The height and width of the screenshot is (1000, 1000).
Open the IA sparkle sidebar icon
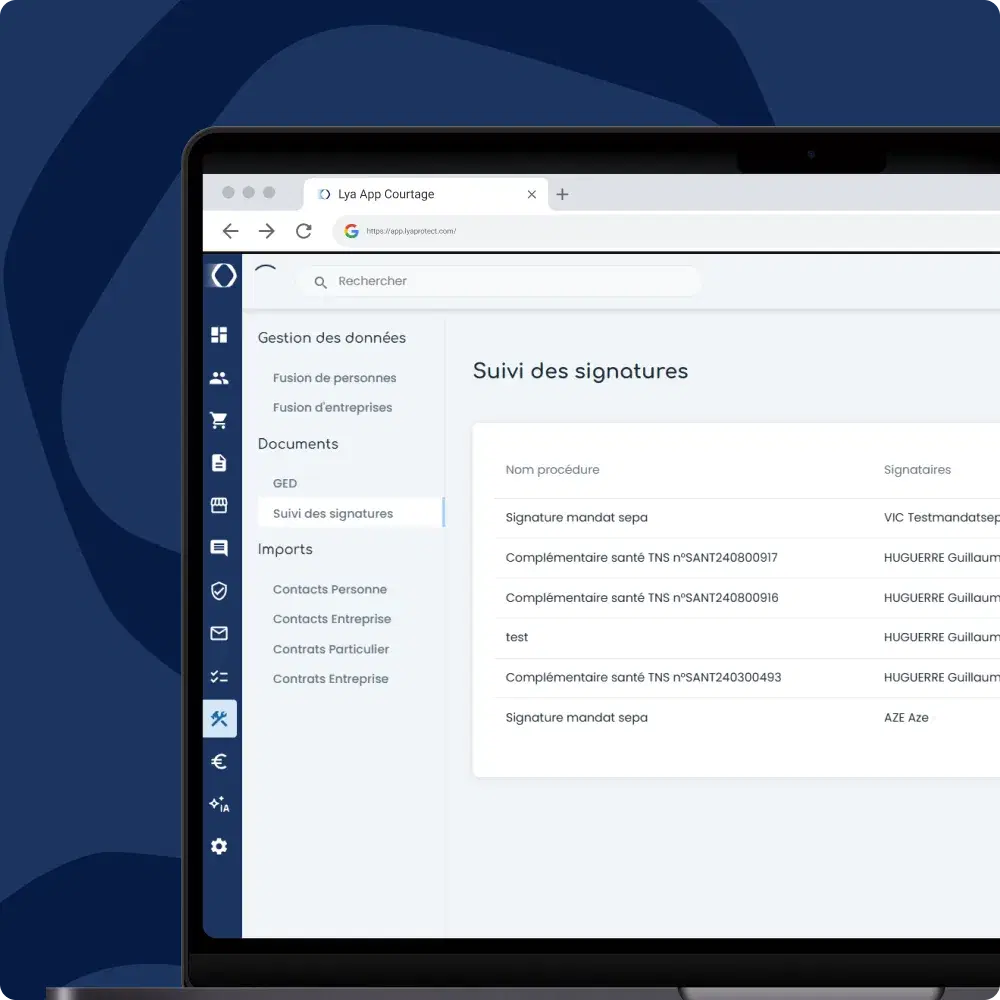point(219,804)
